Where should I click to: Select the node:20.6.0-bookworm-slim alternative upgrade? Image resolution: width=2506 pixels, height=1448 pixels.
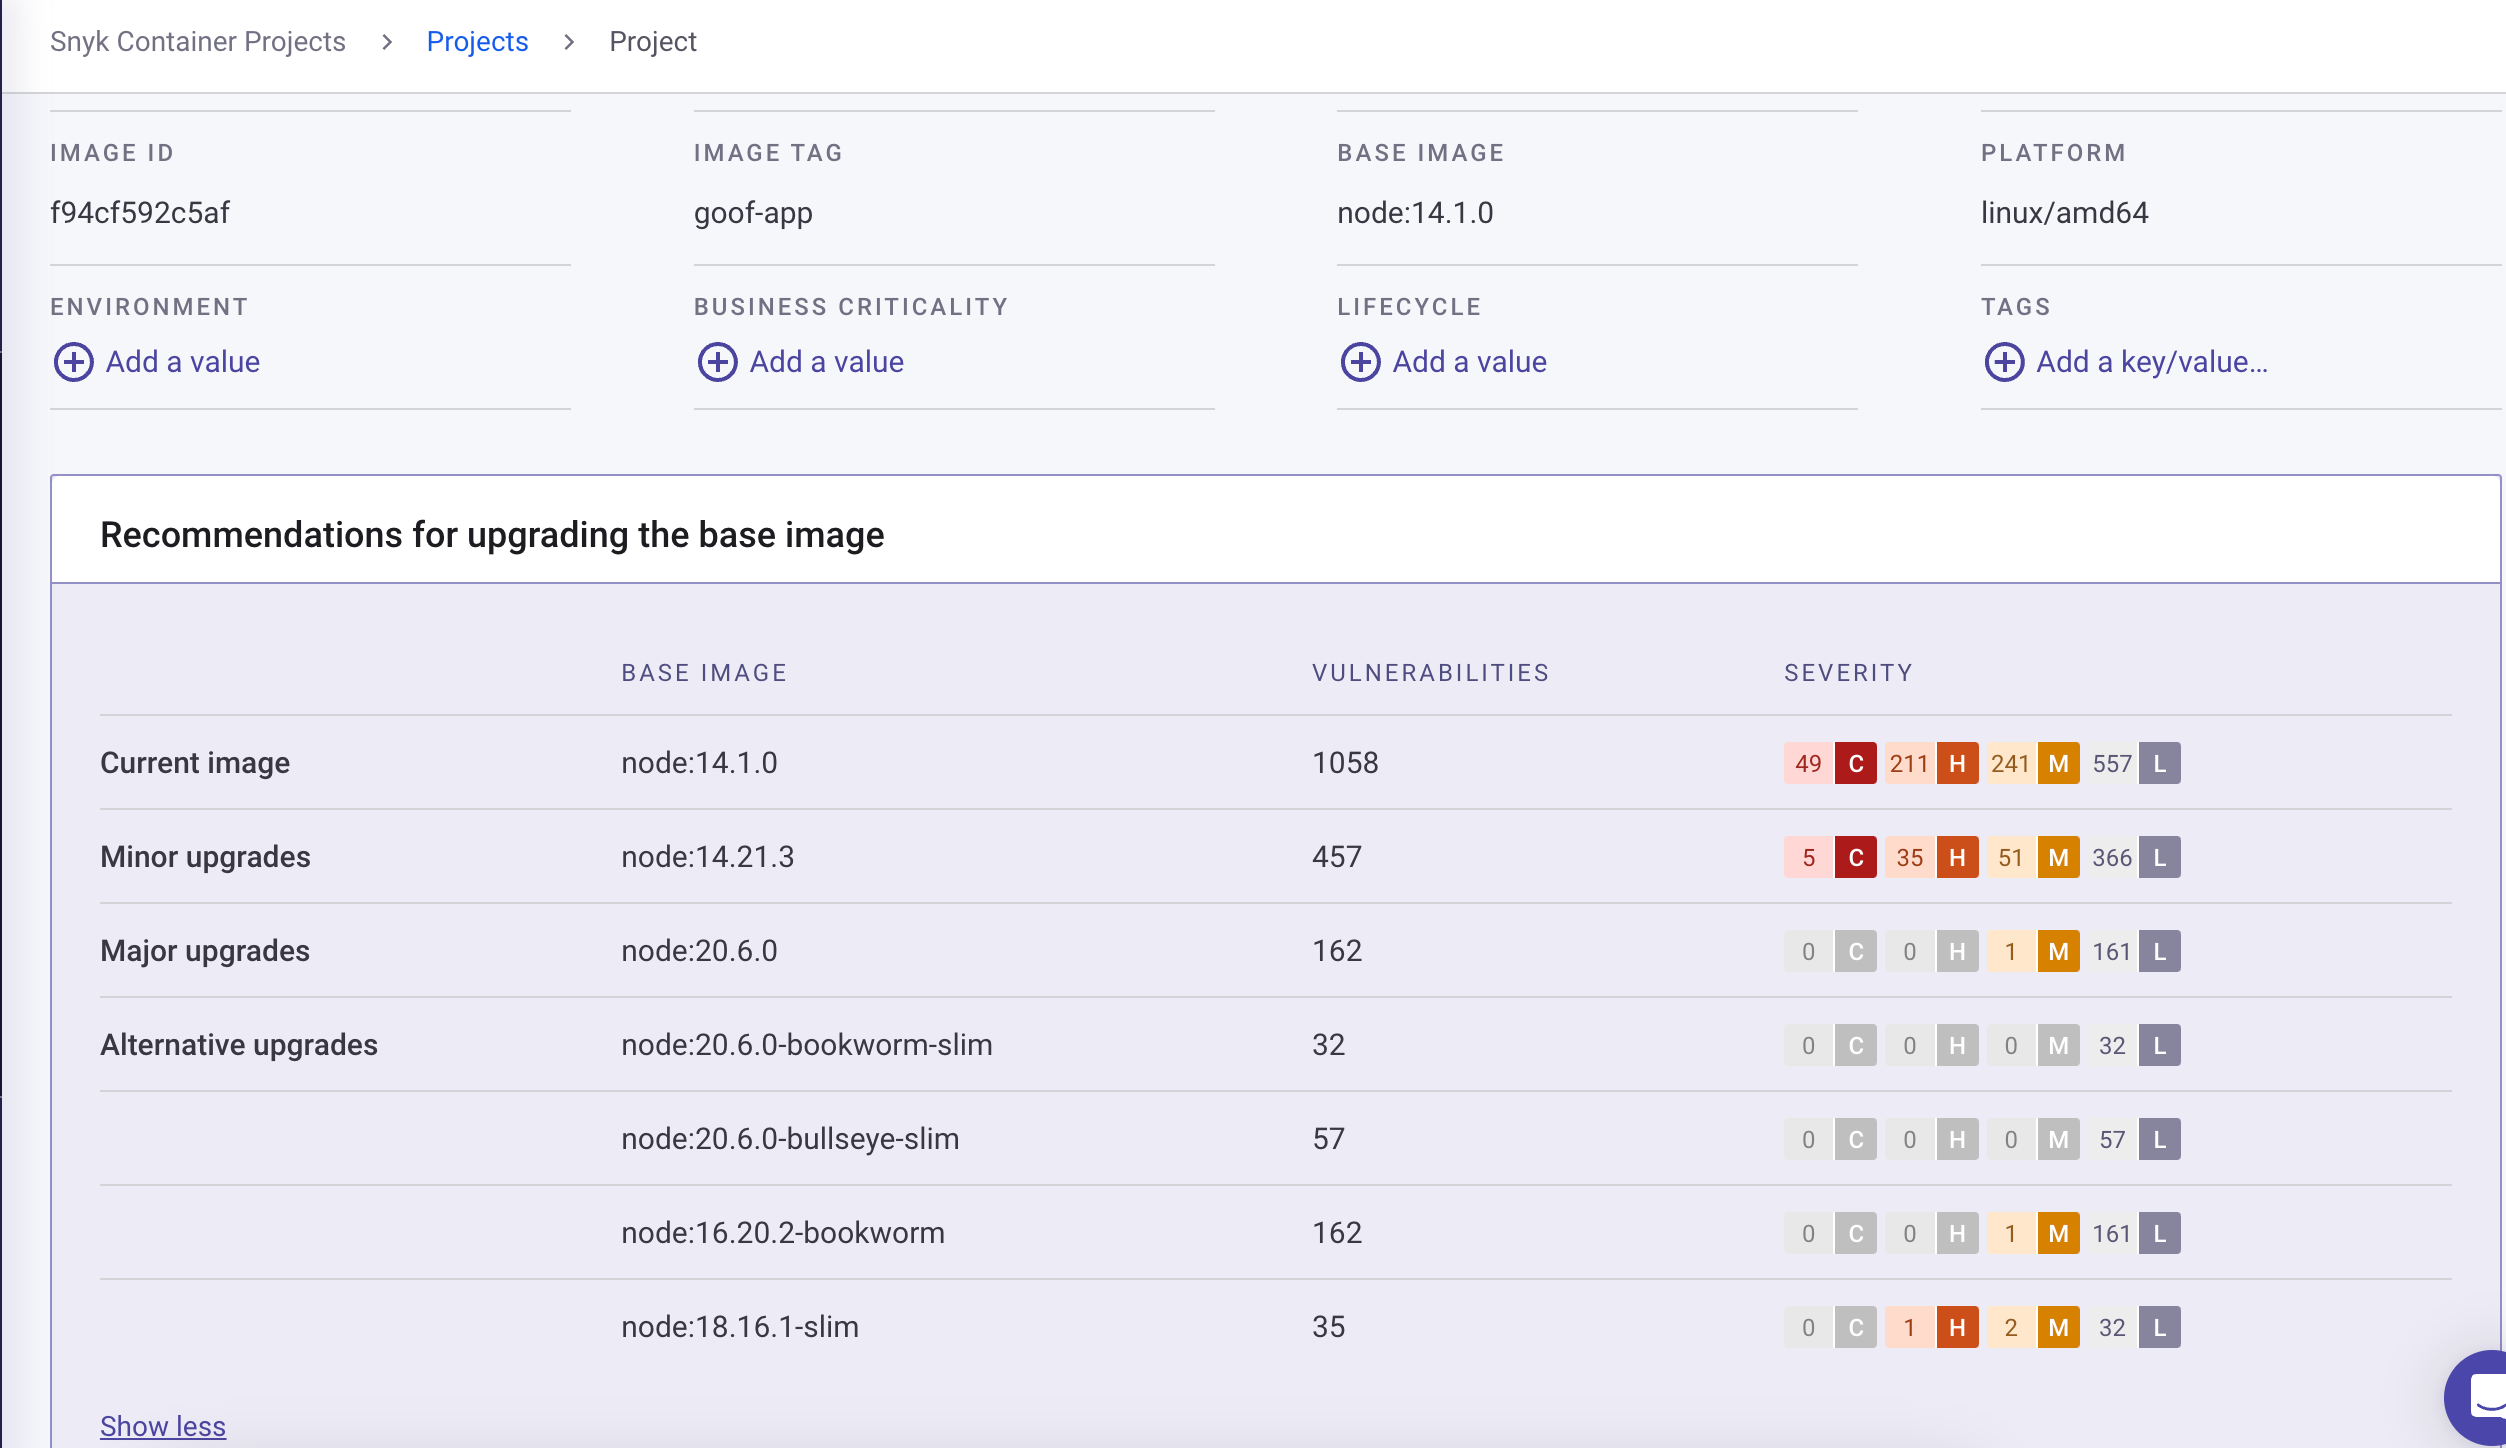(806, 1044)
